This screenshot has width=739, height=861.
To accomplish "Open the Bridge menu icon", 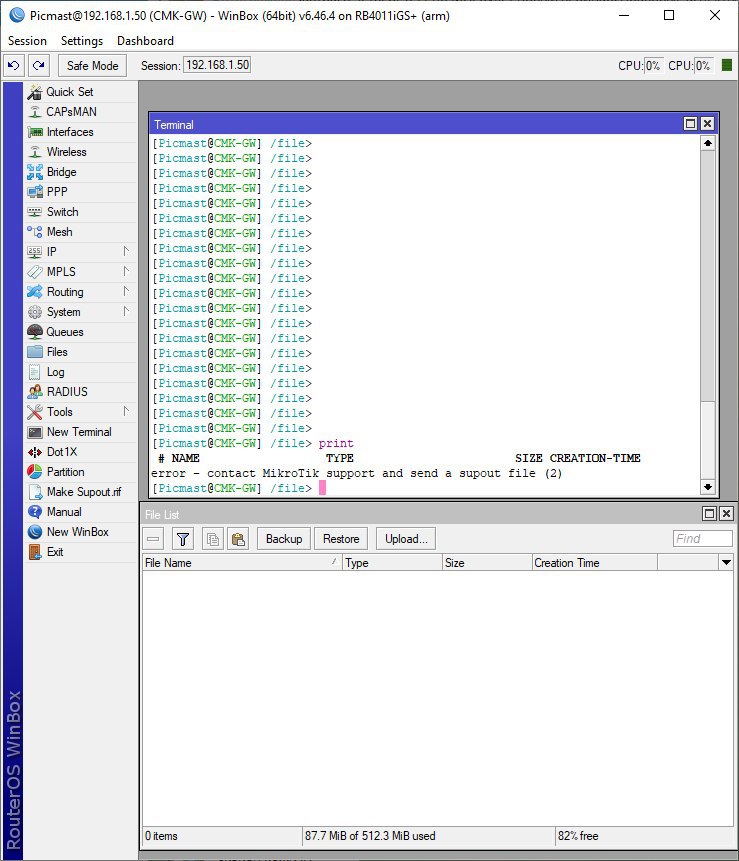I will click(x=35, y=172).
